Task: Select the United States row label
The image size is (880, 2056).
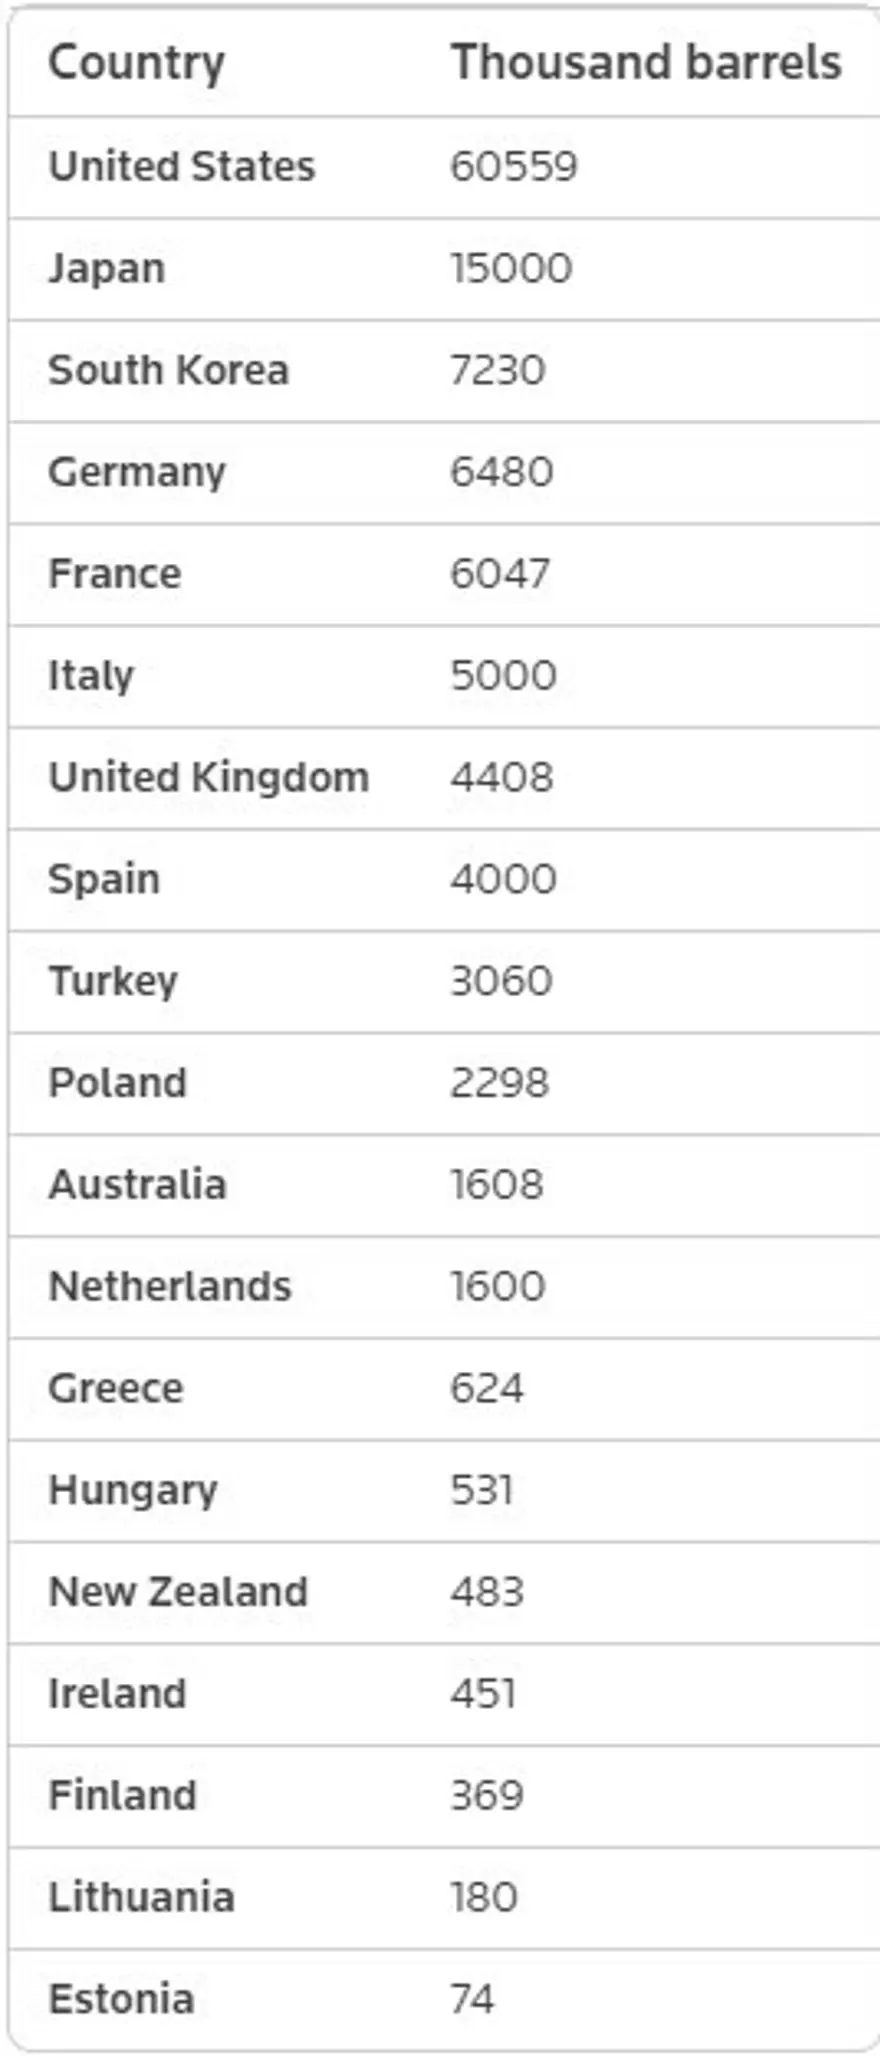Action: point(182,166)
